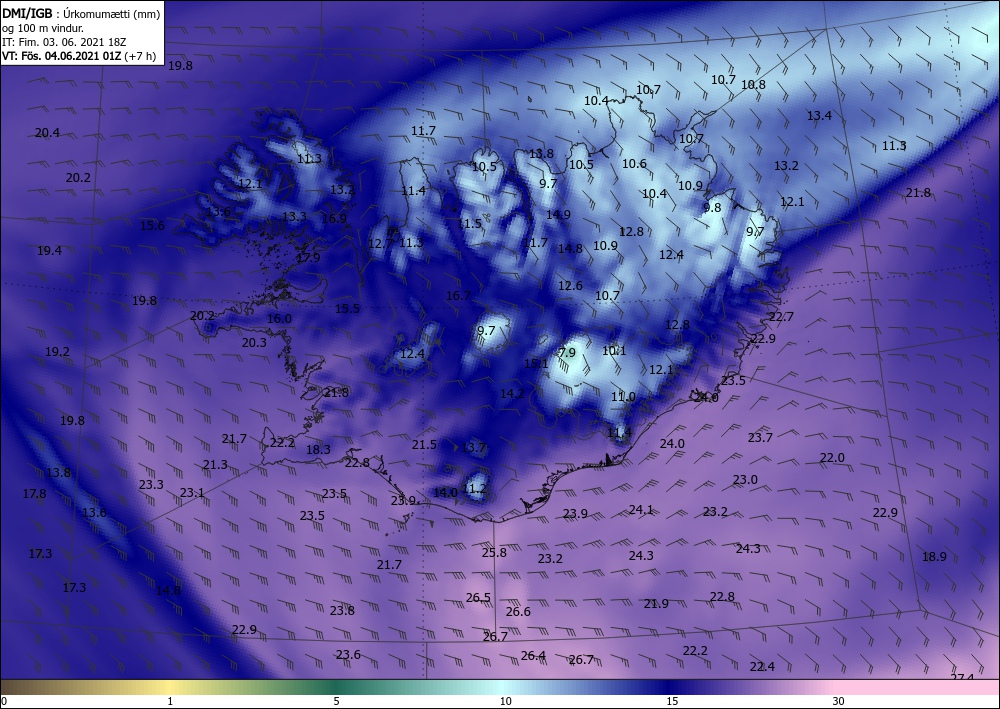Viewport: 1000px width, 709px height.
Task: Click the map value 26.5
Action: point(478,597)
